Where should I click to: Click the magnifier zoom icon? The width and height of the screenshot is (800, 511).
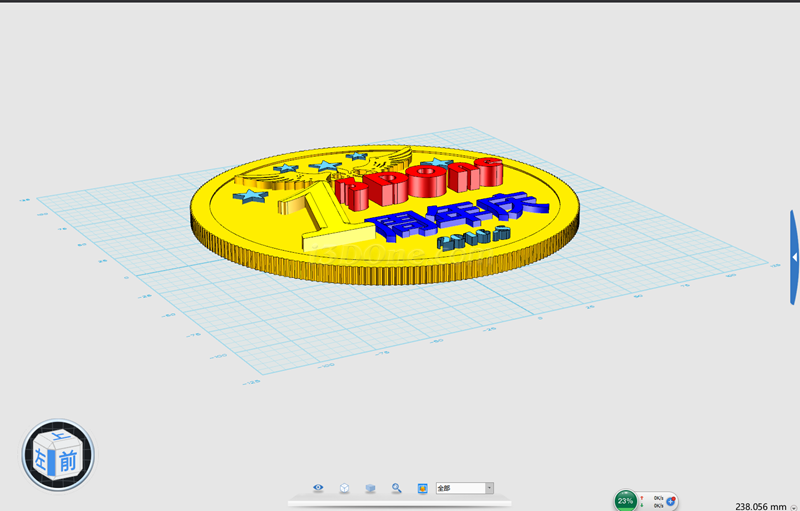[x=396, y=488]
